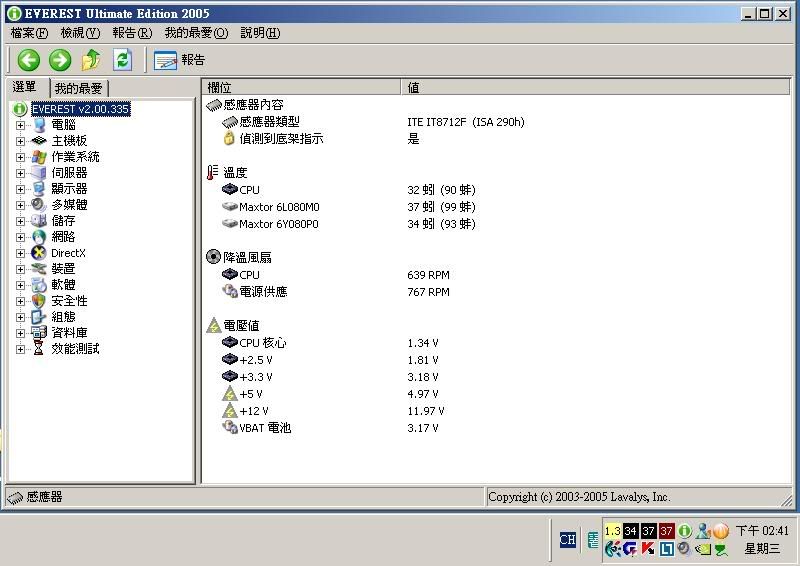Expand the DirectX tree node
This screenshot has width=800, height=566.
(x=20, y=253)
